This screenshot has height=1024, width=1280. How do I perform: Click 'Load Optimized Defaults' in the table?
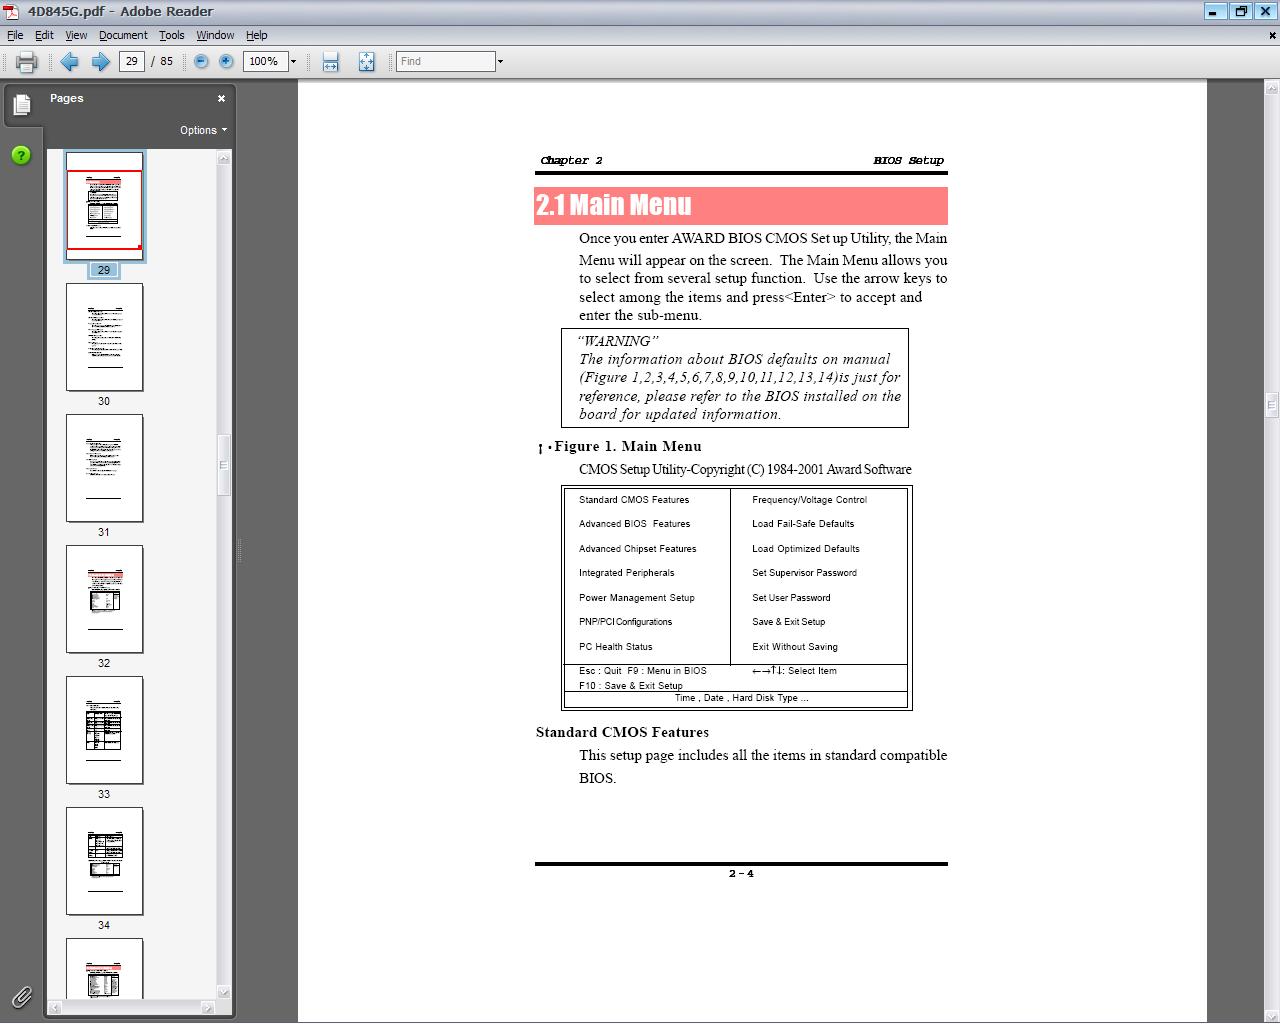(806, 549)
